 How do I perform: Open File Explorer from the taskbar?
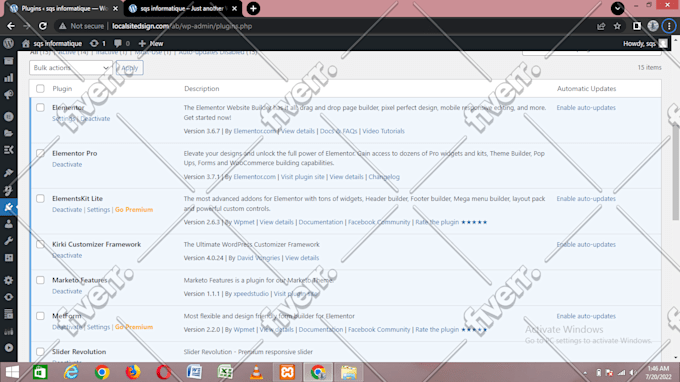click(349, 372)
